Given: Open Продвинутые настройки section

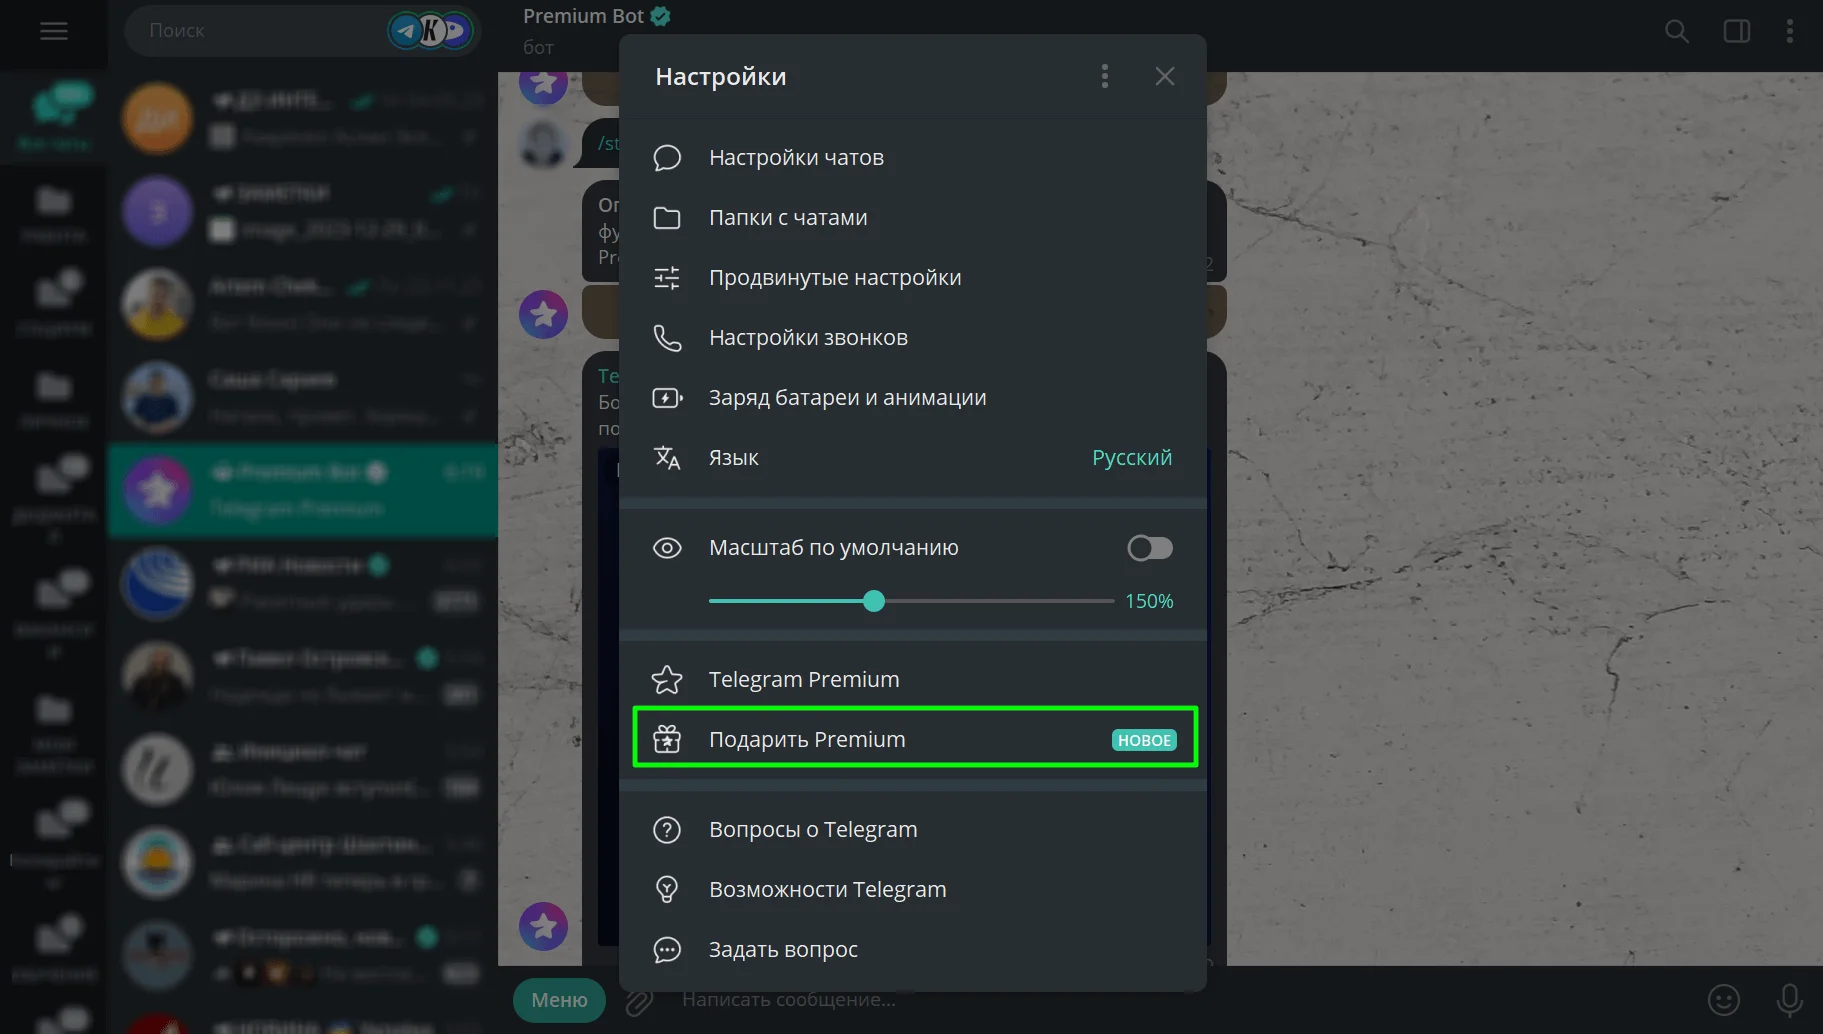Looking at the screenshot, I should tap(834, 278).
